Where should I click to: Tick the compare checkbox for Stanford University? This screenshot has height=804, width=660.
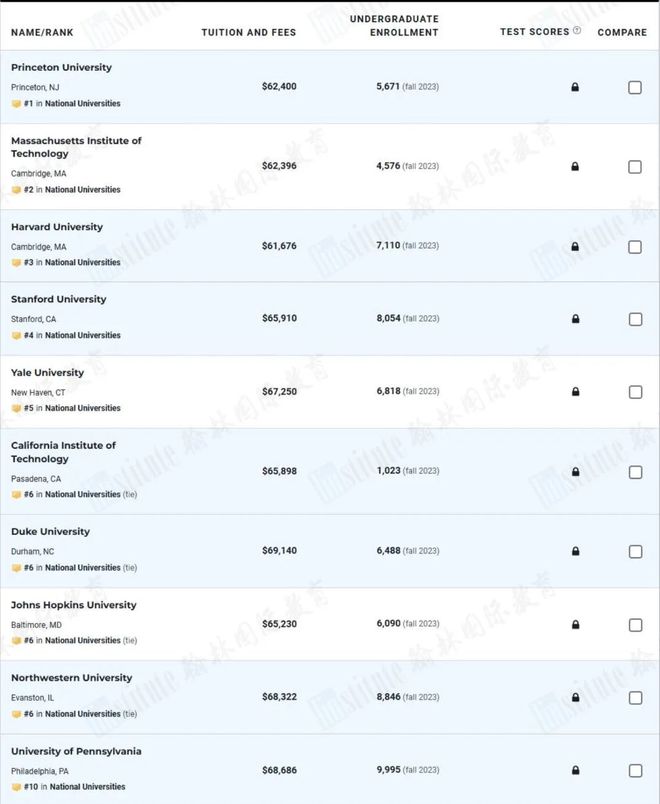pos(635,319)
